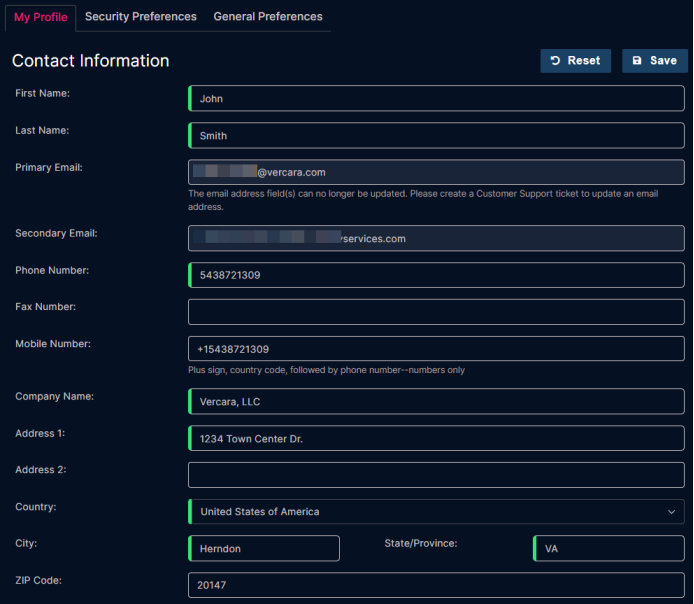694x604 pixels.
Task: Edit the City field showing Herndon
Action: pyautogui.click(x=264, y=549)
